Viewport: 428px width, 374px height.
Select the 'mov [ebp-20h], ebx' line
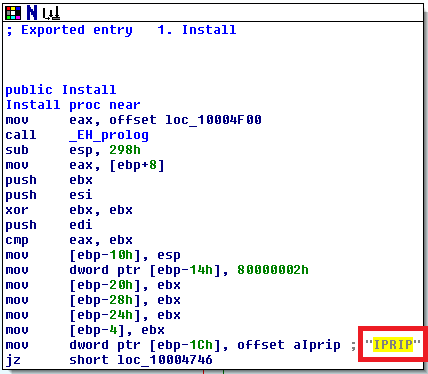tap(93, 285)
